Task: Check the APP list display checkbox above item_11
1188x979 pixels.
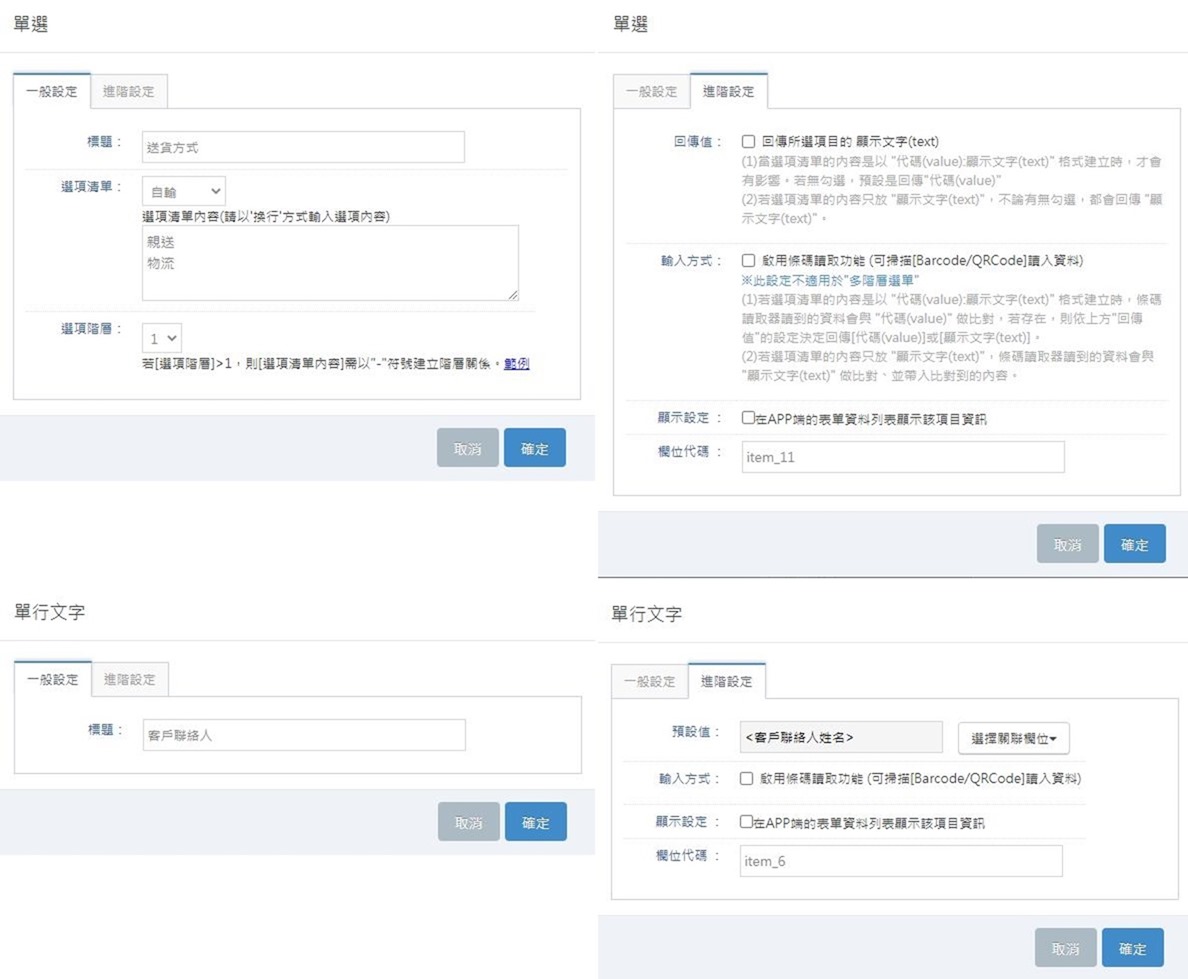Action: click(x=748, y=419)
